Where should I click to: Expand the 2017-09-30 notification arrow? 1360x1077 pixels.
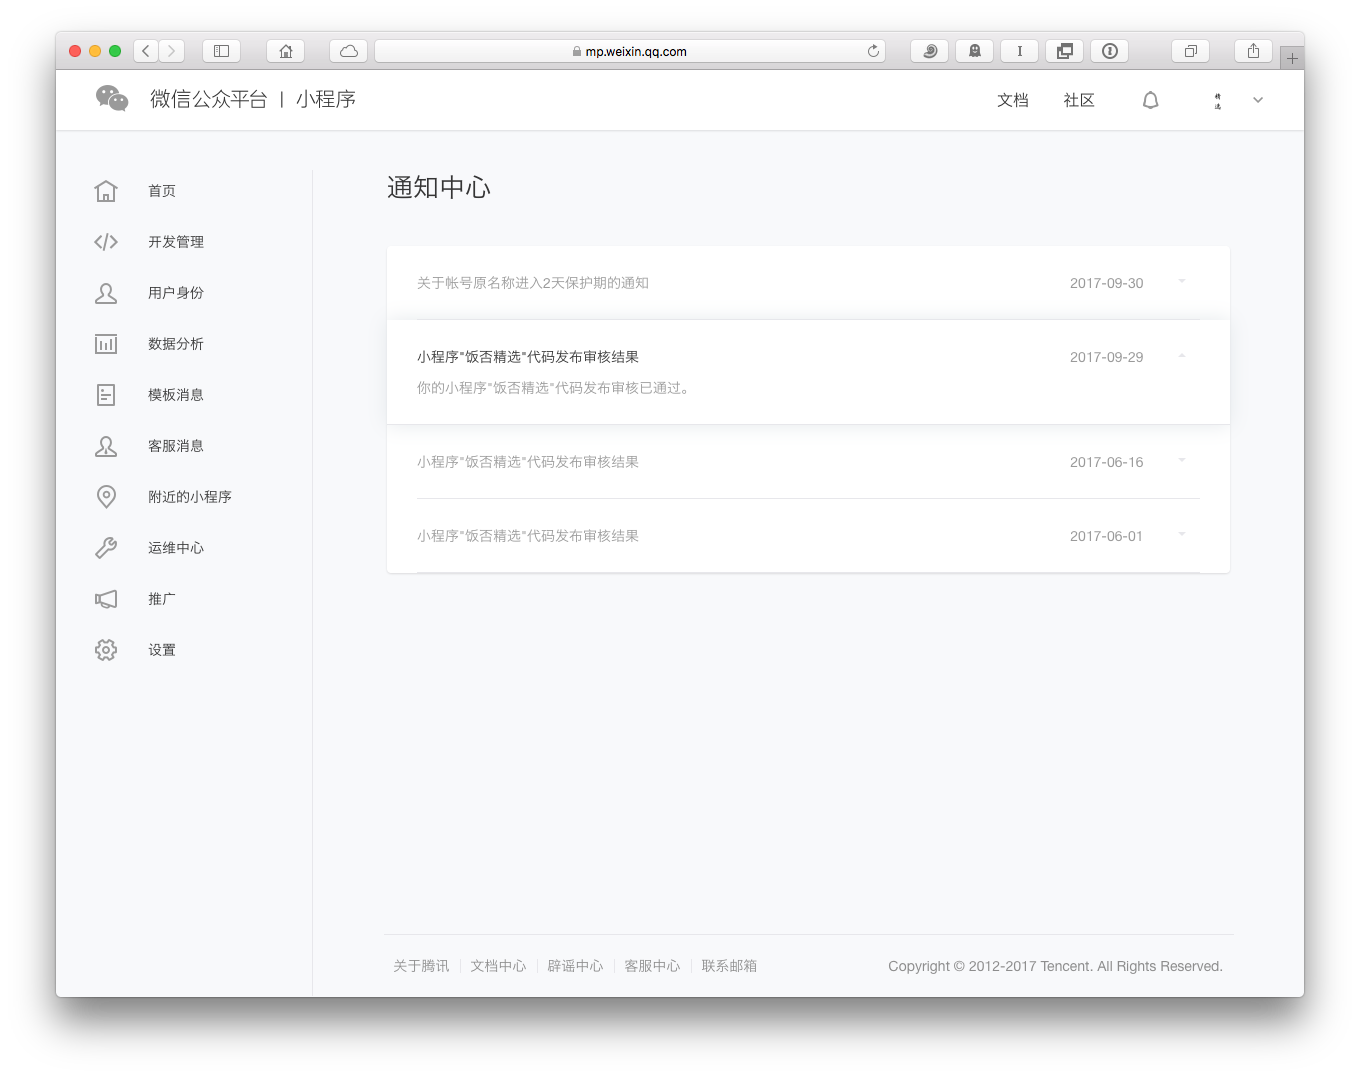coord(1182,281)
